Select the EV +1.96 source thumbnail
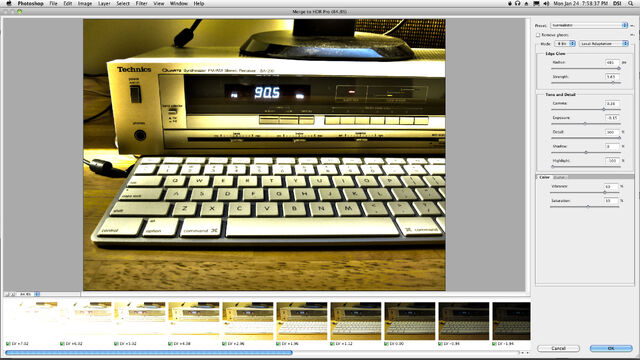The height and width of the screenshot is (360, 640). click(302, 321)
